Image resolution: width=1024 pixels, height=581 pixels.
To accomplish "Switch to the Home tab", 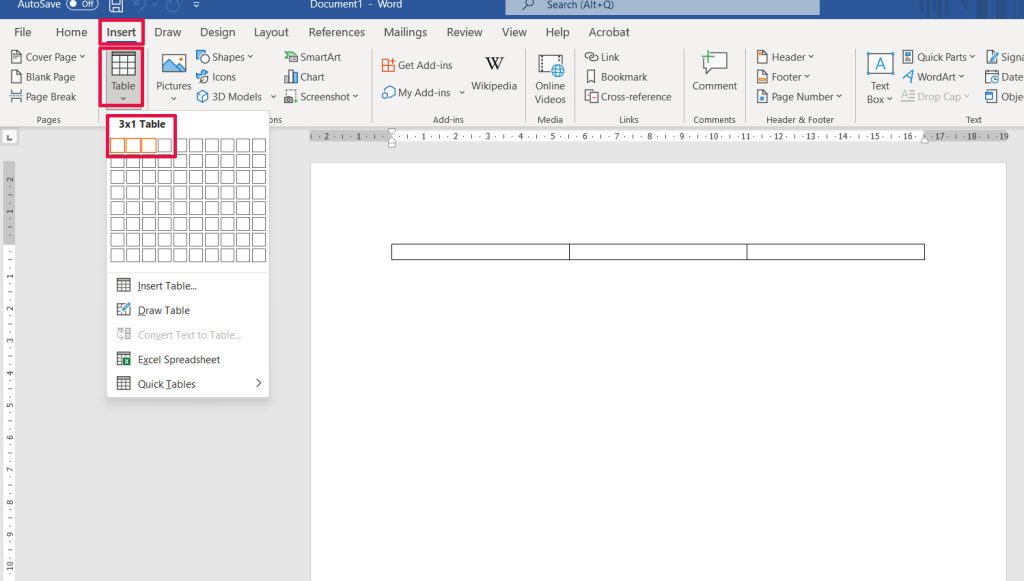I will tap(71, 32).
